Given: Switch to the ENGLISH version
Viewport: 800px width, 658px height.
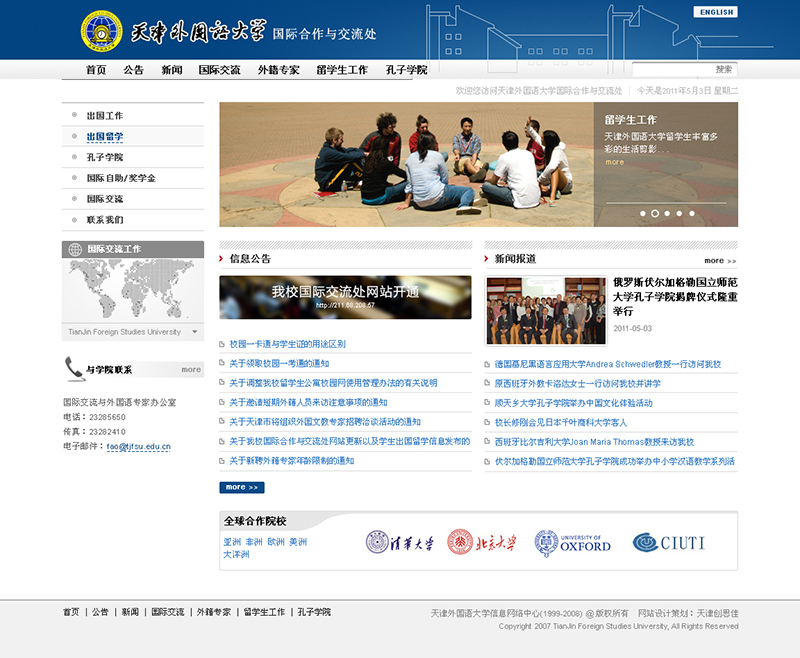Looking at the screenshot, I should click(x=715, y=12).
